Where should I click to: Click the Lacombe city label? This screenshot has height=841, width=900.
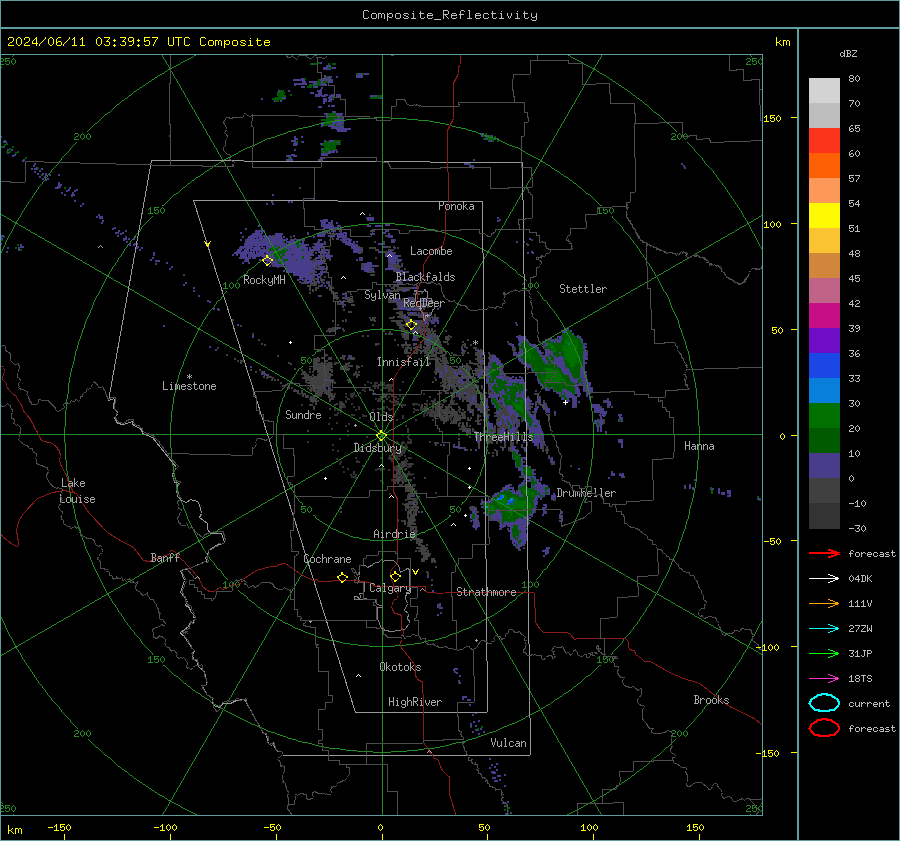pyautogui.click(x=431, y=251)
